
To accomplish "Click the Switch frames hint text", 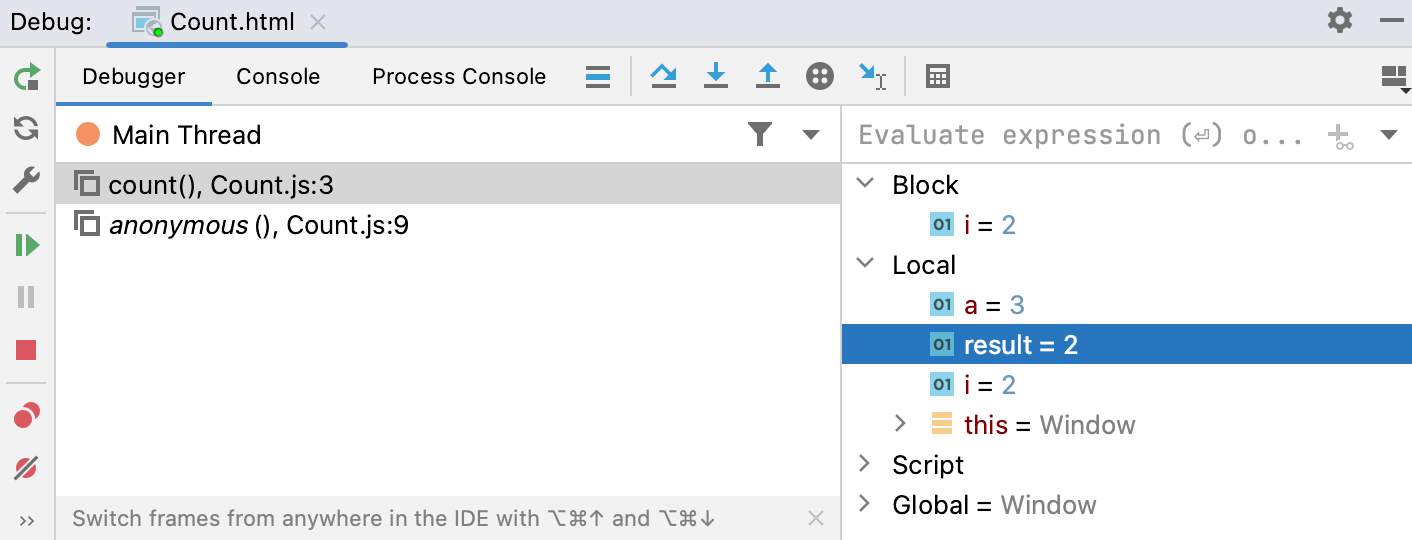I will pos(393,518).
